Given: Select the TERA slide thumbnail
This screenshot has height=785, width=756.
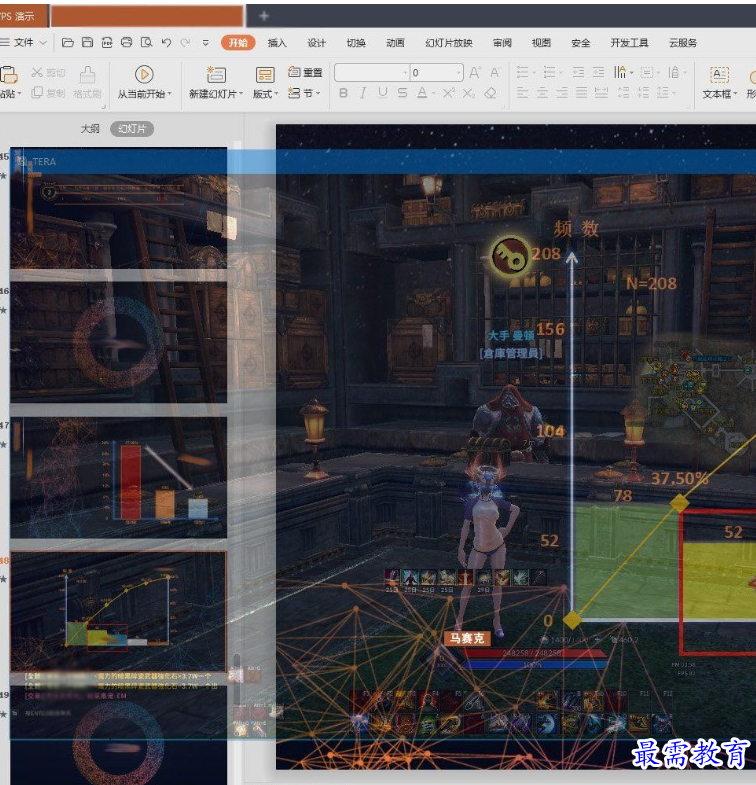Looking at the screenshot, I should coord(118,208).
